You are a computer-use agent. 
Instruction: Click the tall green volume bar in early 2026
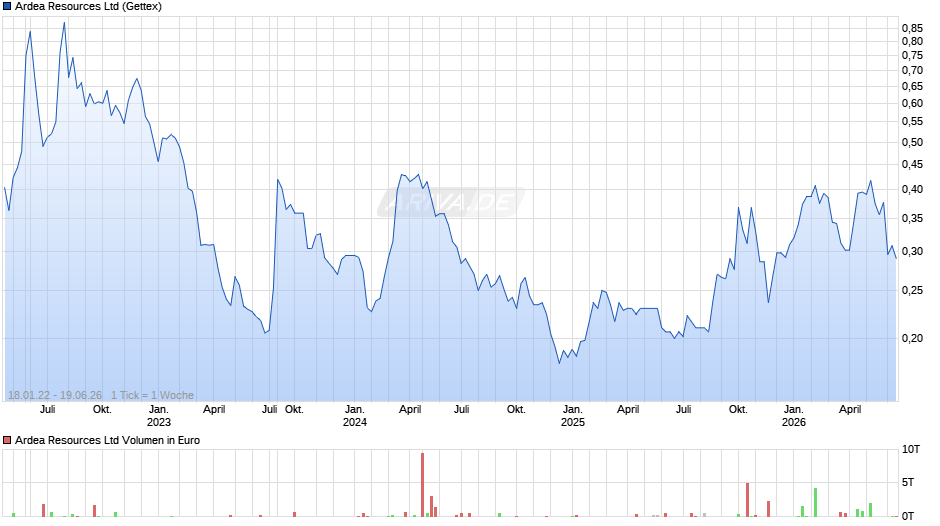point(815,503)
